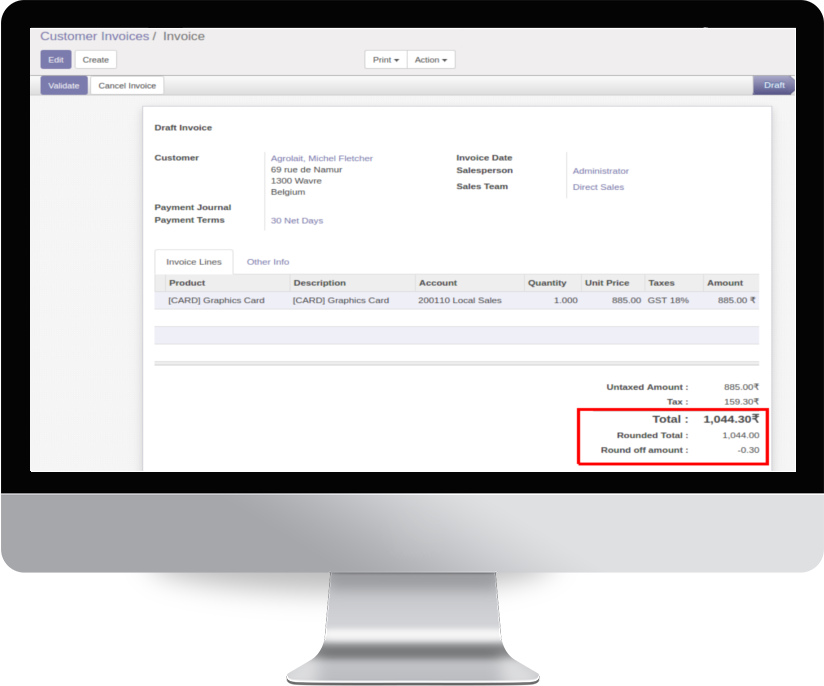
Task: Click the Tax value 159.30₹
Action: (741, 402)
